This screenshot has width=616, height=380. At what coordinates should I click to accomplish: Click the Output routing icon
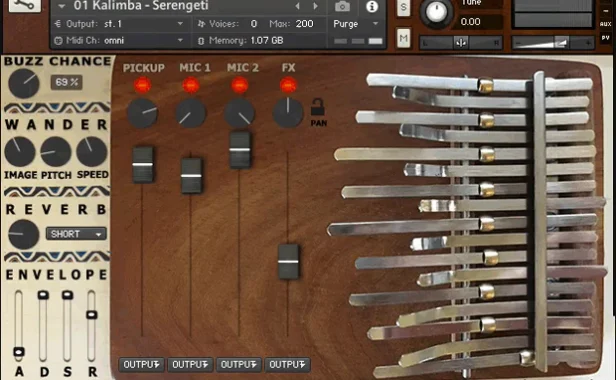point(58,24)
